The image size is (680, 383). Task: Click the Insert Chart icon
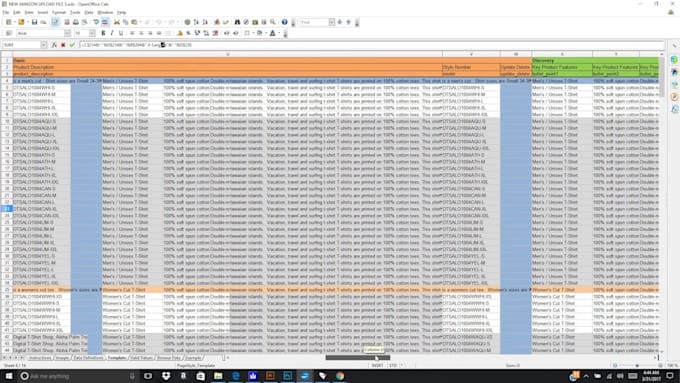[217, 22]
